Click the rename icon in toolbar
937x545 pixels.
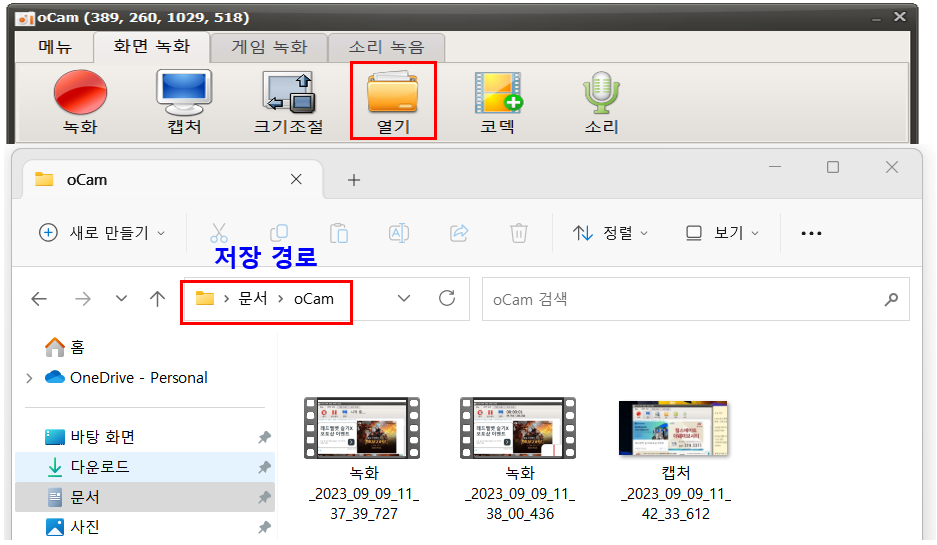pos(399,232)
